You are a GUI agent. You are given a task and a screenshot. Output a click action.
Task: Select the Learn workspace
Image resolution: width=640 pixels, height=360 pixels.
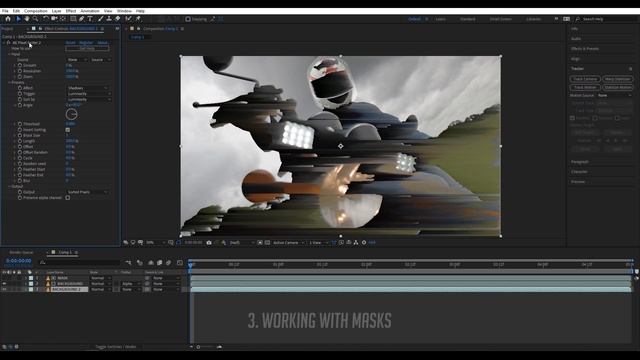pyautogui.click(x=440, y=19)
